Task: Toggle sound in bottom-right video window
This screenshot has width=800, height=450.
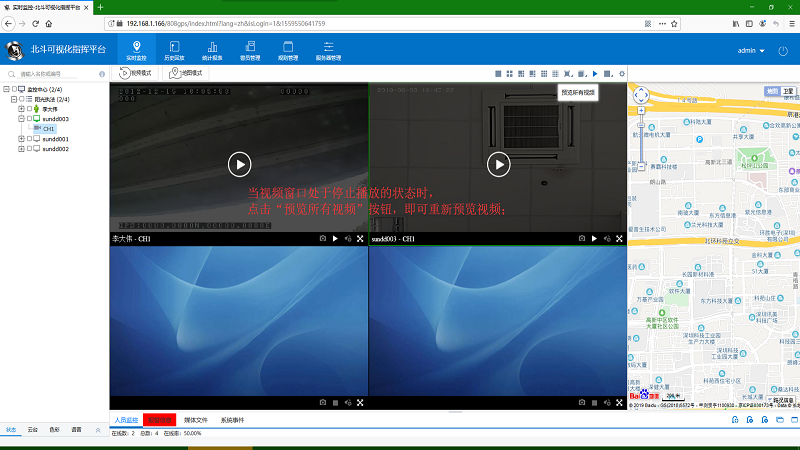Action: 607,403
